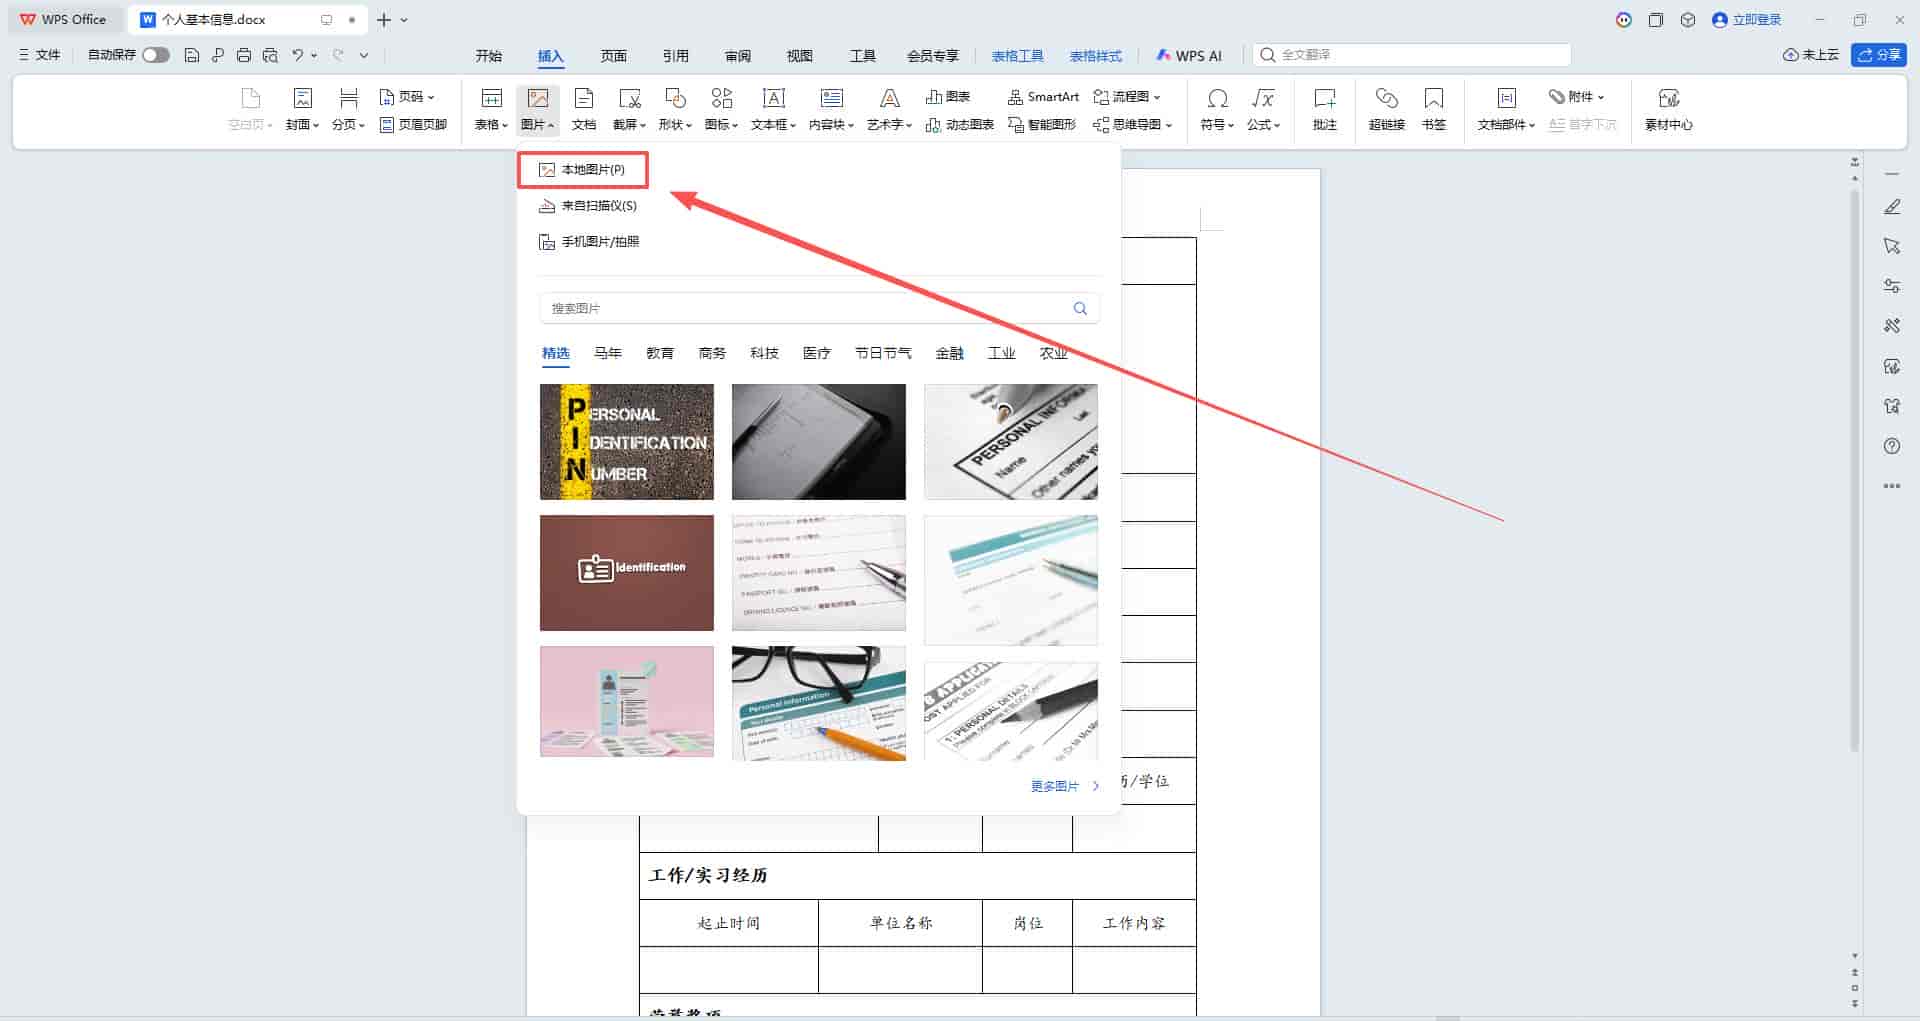Insert a comment with 批注 icon
This screenshot has width=1920, height=1021.
tap(1325, 109)
